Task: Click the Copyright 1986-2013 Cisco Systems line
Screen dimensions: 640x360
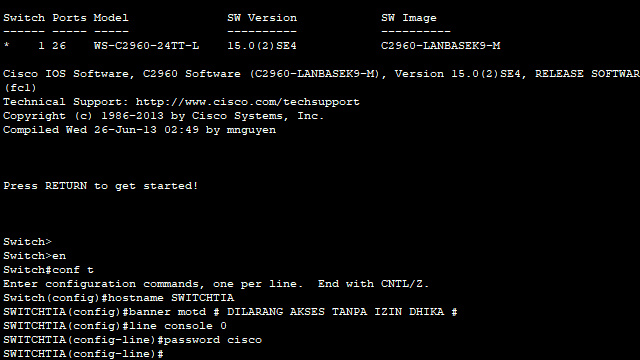Action: 163,116
